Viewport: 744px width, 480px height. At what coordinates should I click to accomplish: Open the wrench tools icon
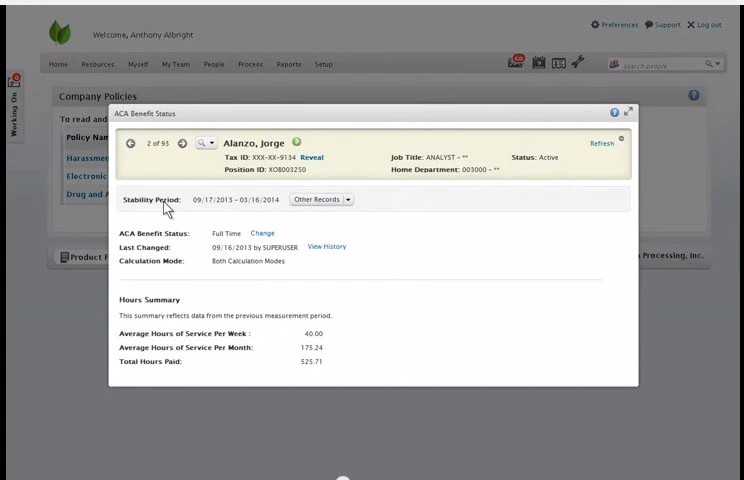click(x=577, y=62)
